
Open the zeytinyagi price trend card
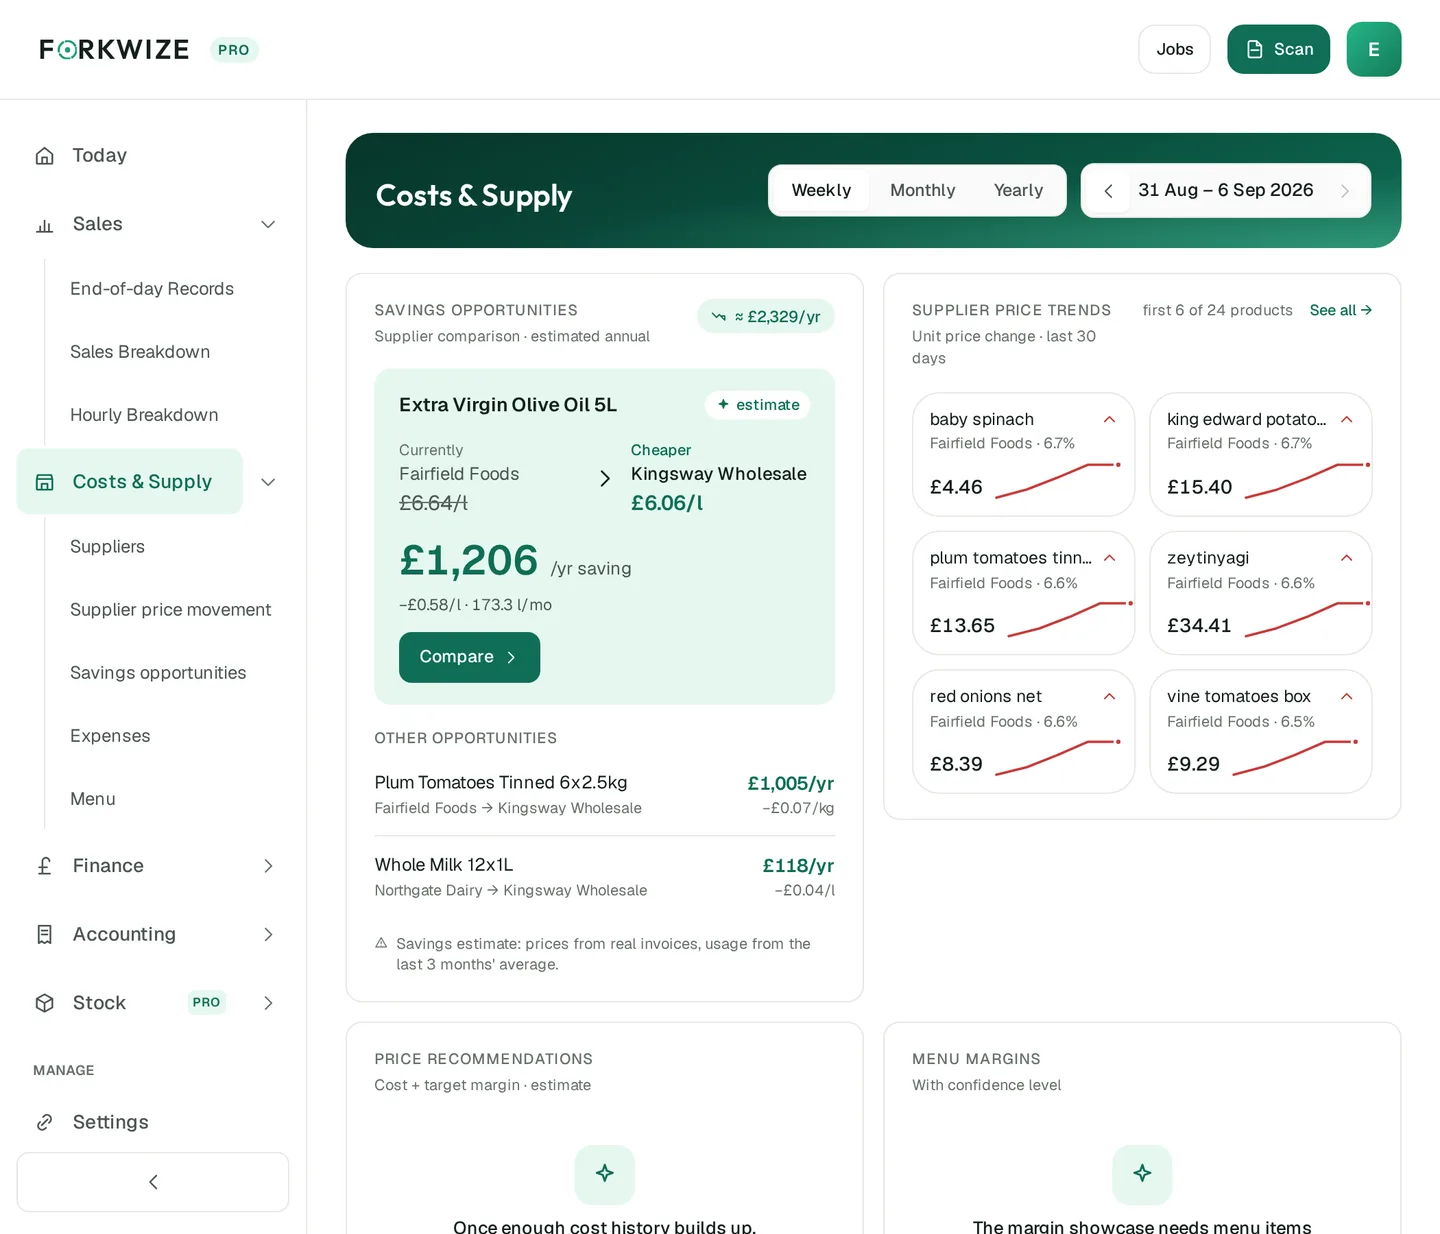coord(1261,593)
